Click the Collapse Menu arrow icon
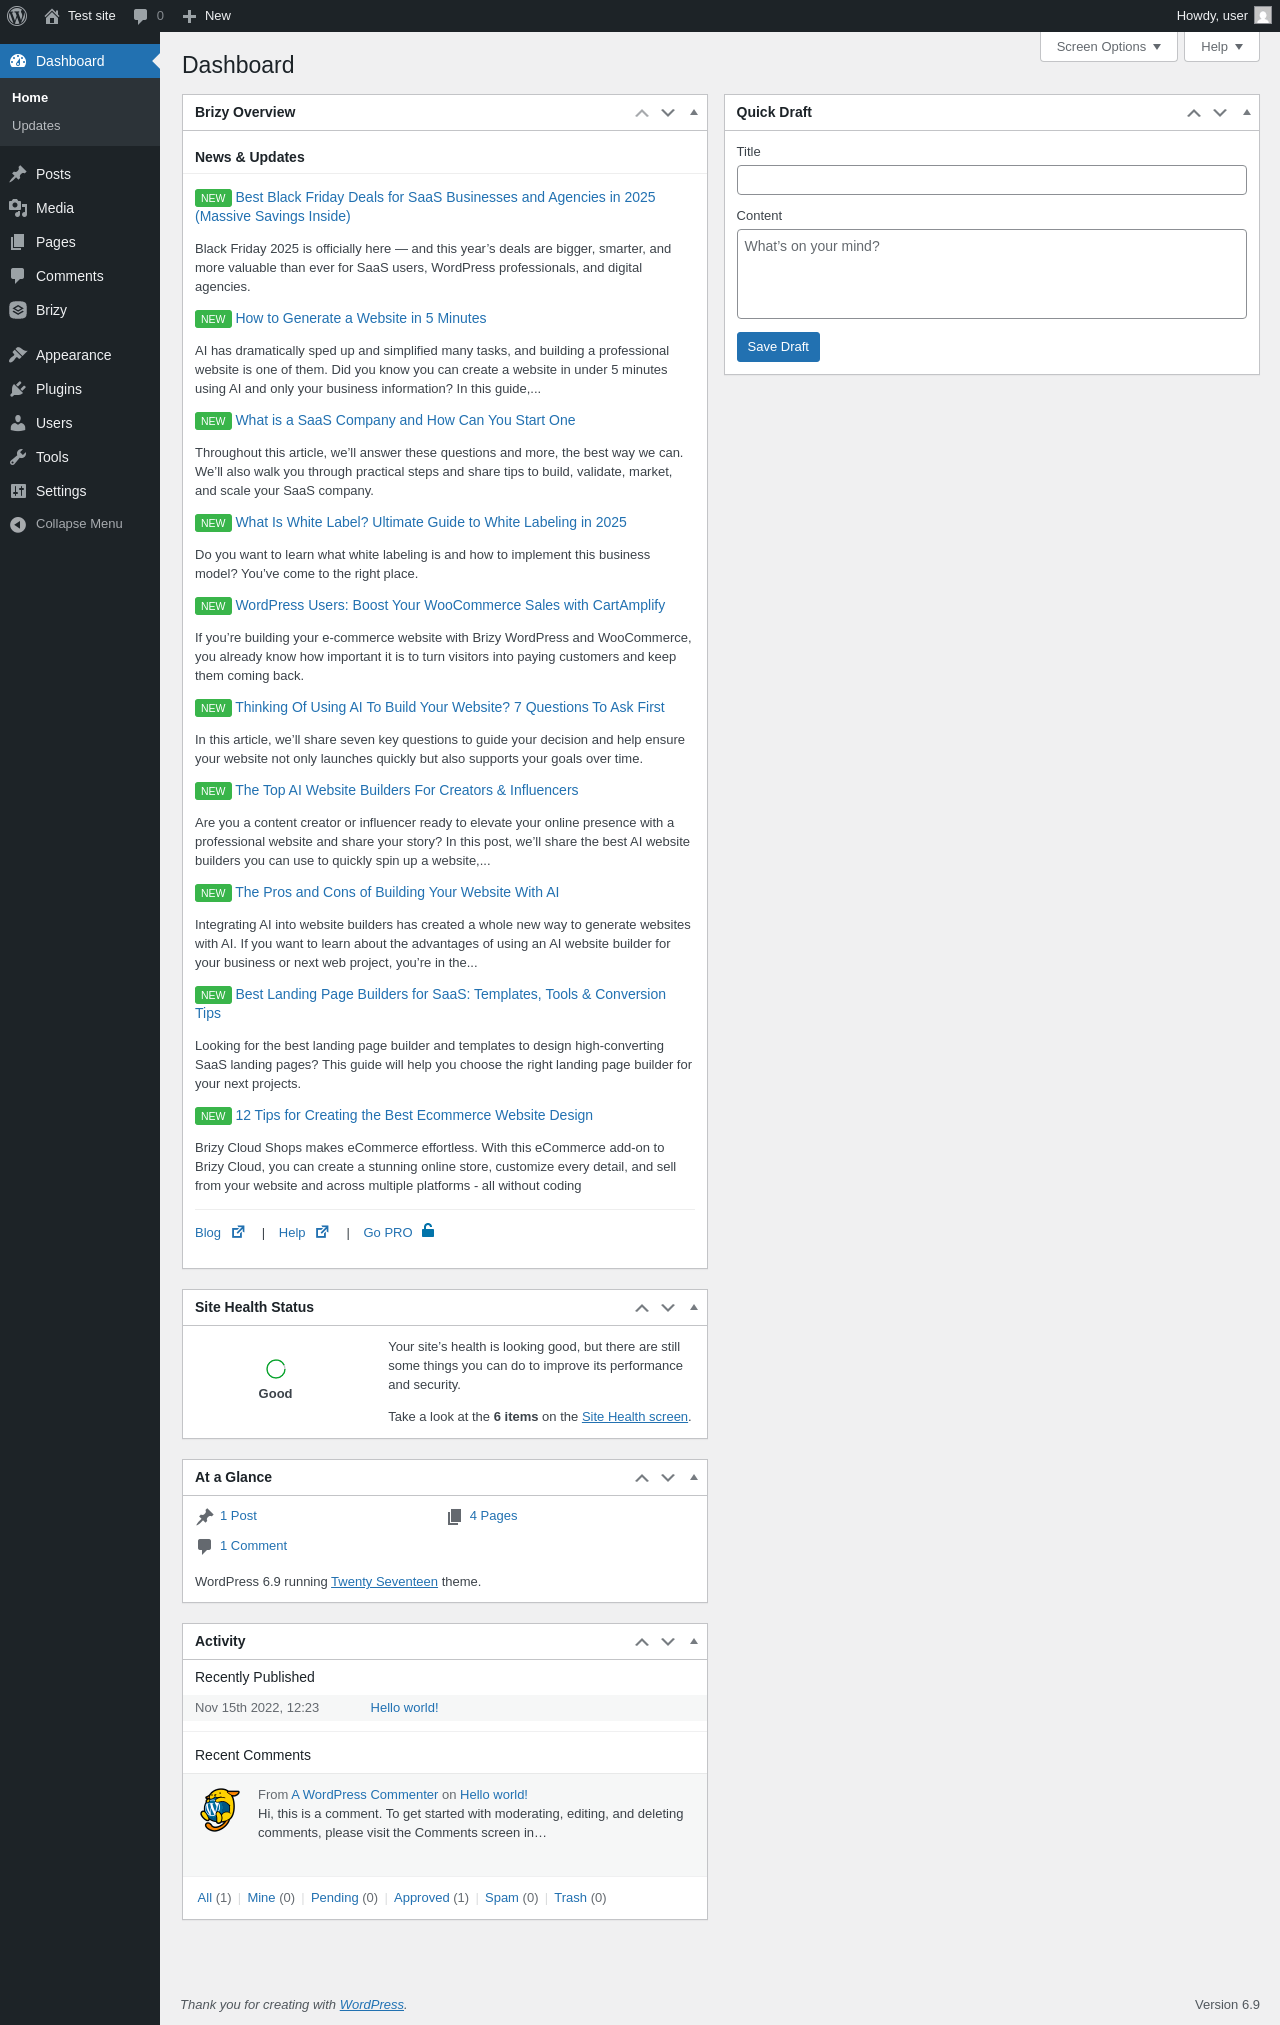 tap(18, 524)
